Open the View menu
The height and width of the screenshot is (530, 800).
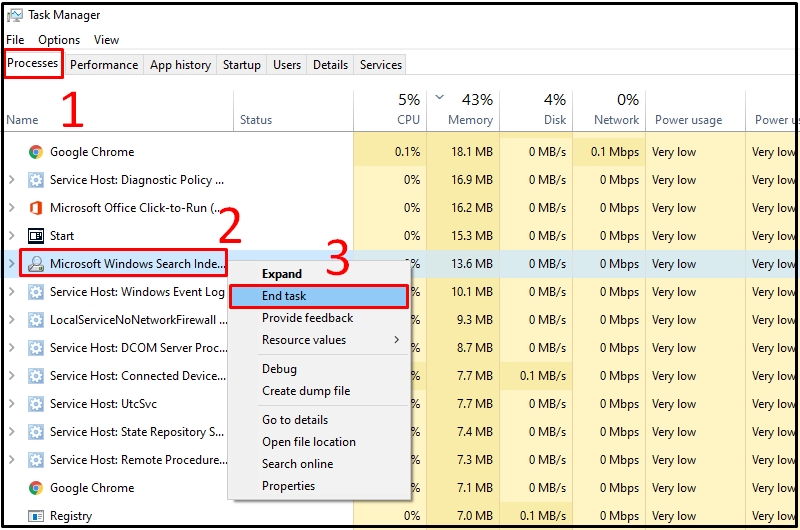coord(106,40)
